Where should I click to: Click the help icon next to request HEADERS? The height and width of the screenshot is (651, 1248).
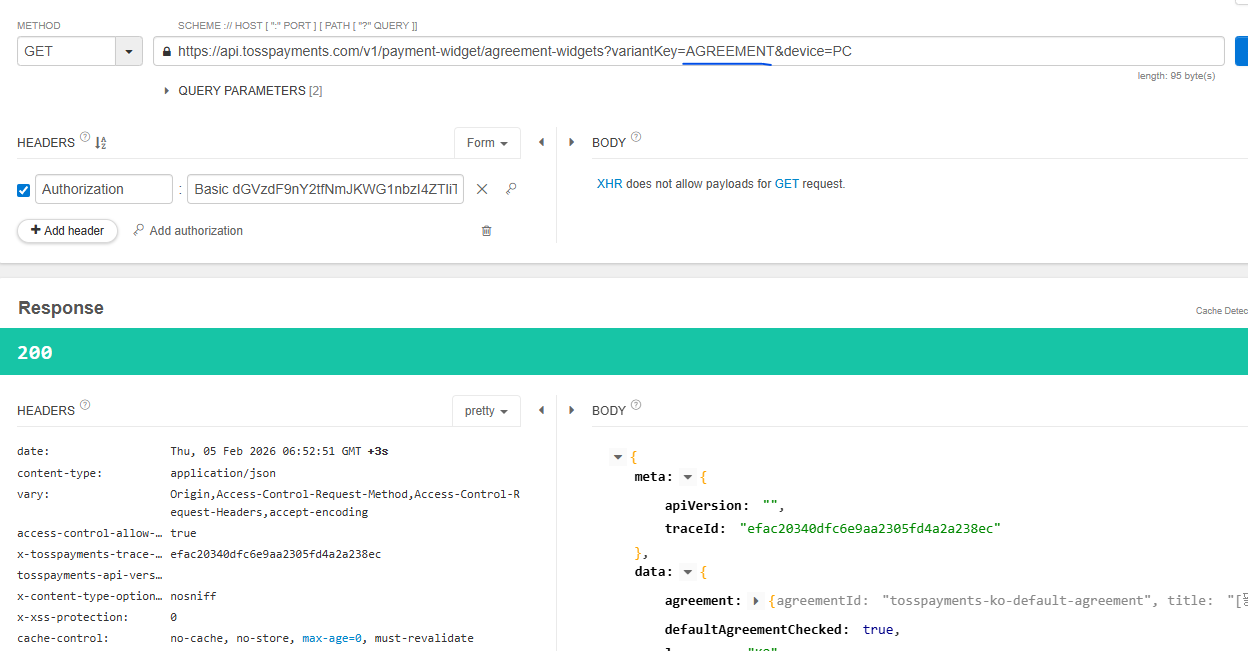click(x=84, y=138)
